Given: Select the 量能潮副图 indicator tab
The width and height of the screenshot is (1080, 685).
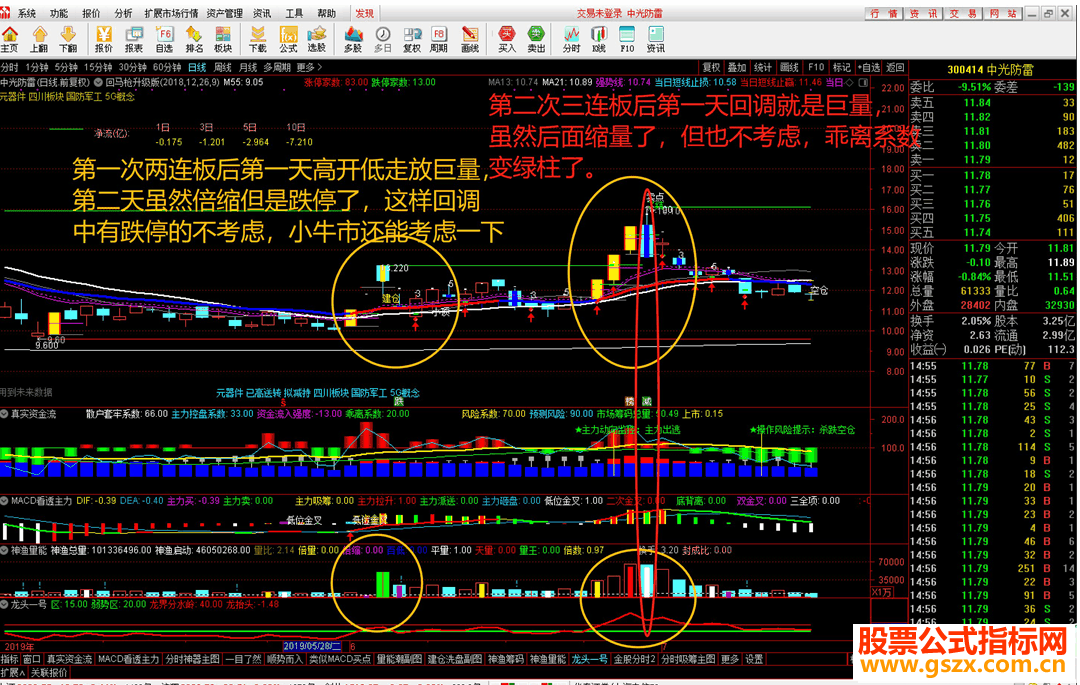Looking at the screenshot, I should [399, 660].
